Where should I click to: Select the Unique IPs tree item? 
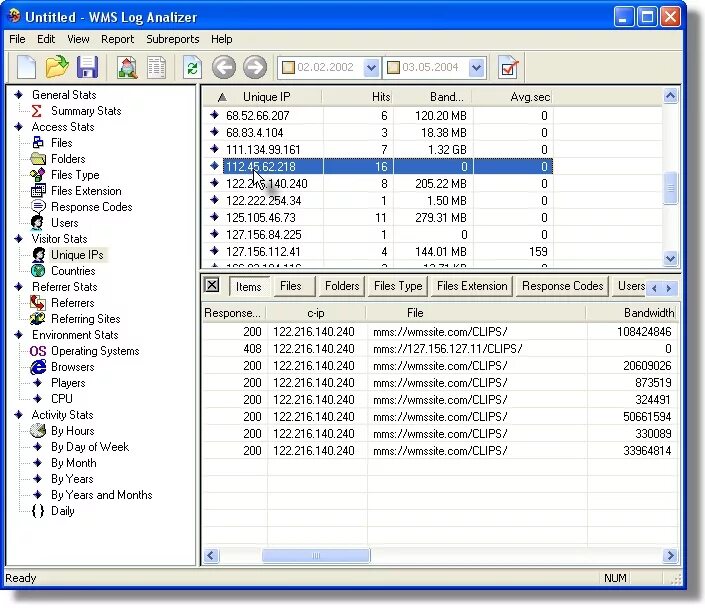[77, 255]
